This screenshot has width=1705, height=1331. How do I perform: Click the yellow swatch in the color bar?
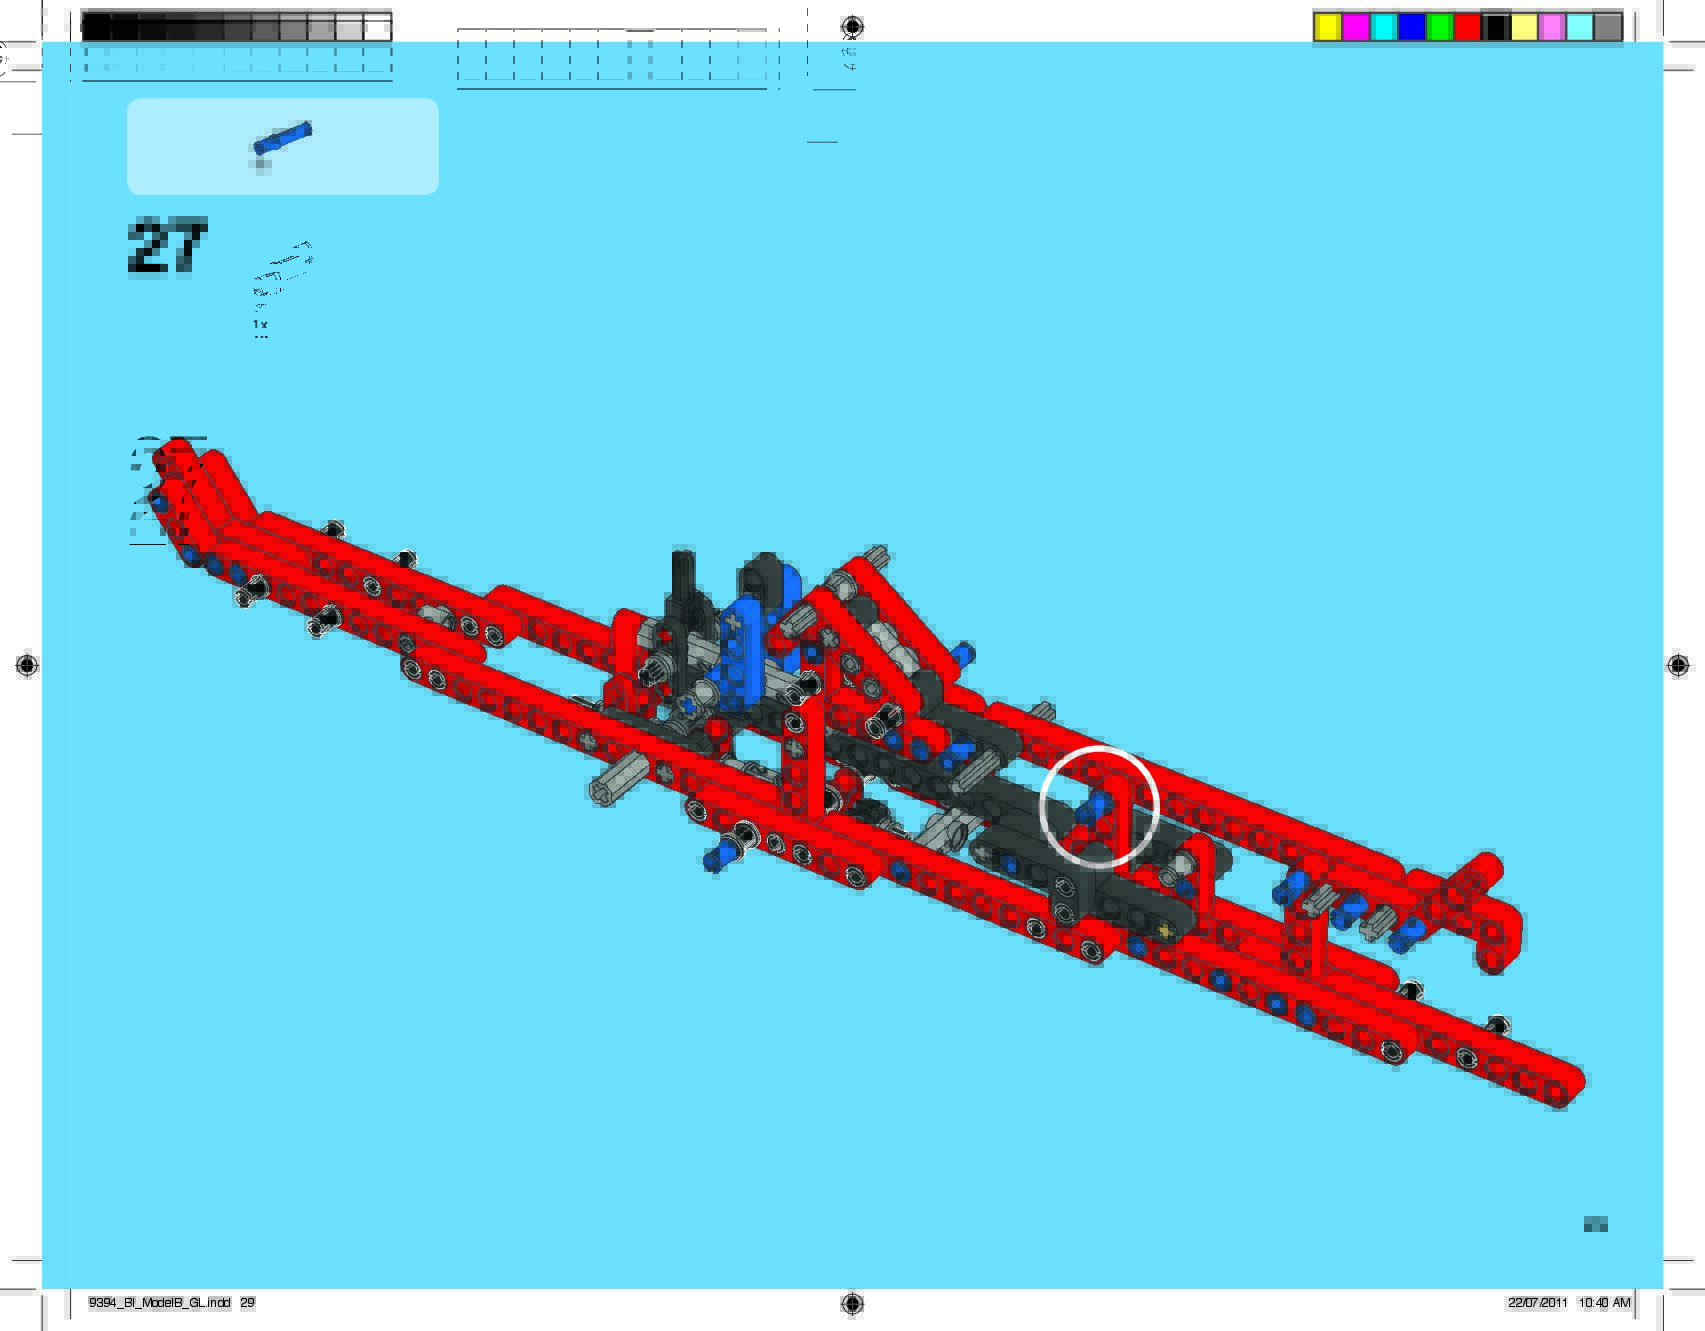[x=1327, y=27]
